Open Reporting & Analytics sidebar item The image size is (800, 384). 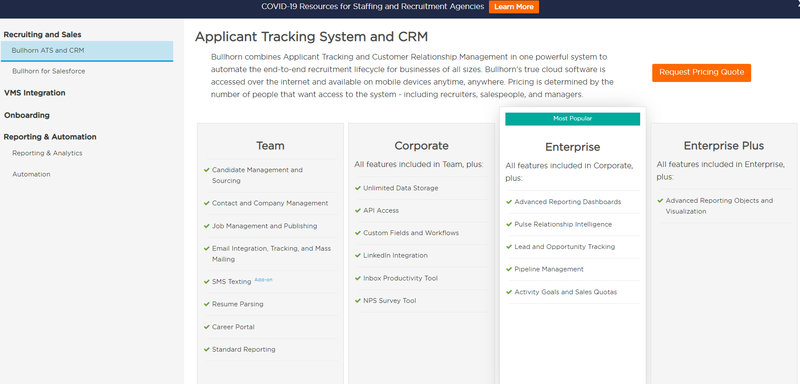pos(47,153)
